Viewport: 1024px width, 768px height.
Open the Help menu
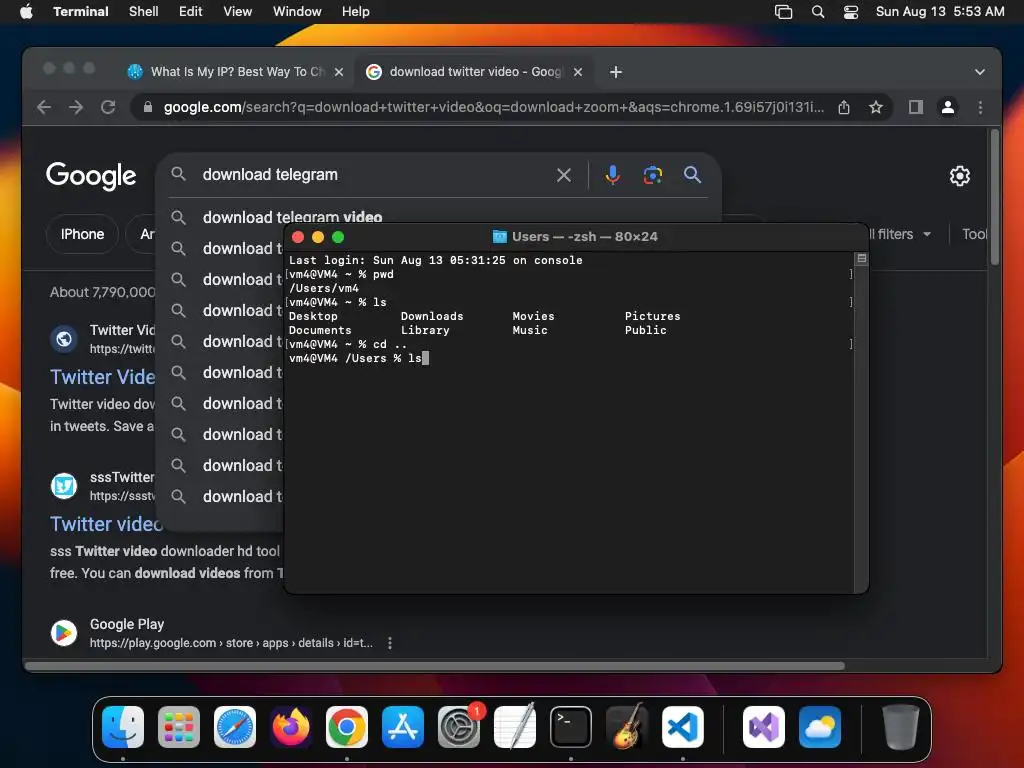click(355, 12)
